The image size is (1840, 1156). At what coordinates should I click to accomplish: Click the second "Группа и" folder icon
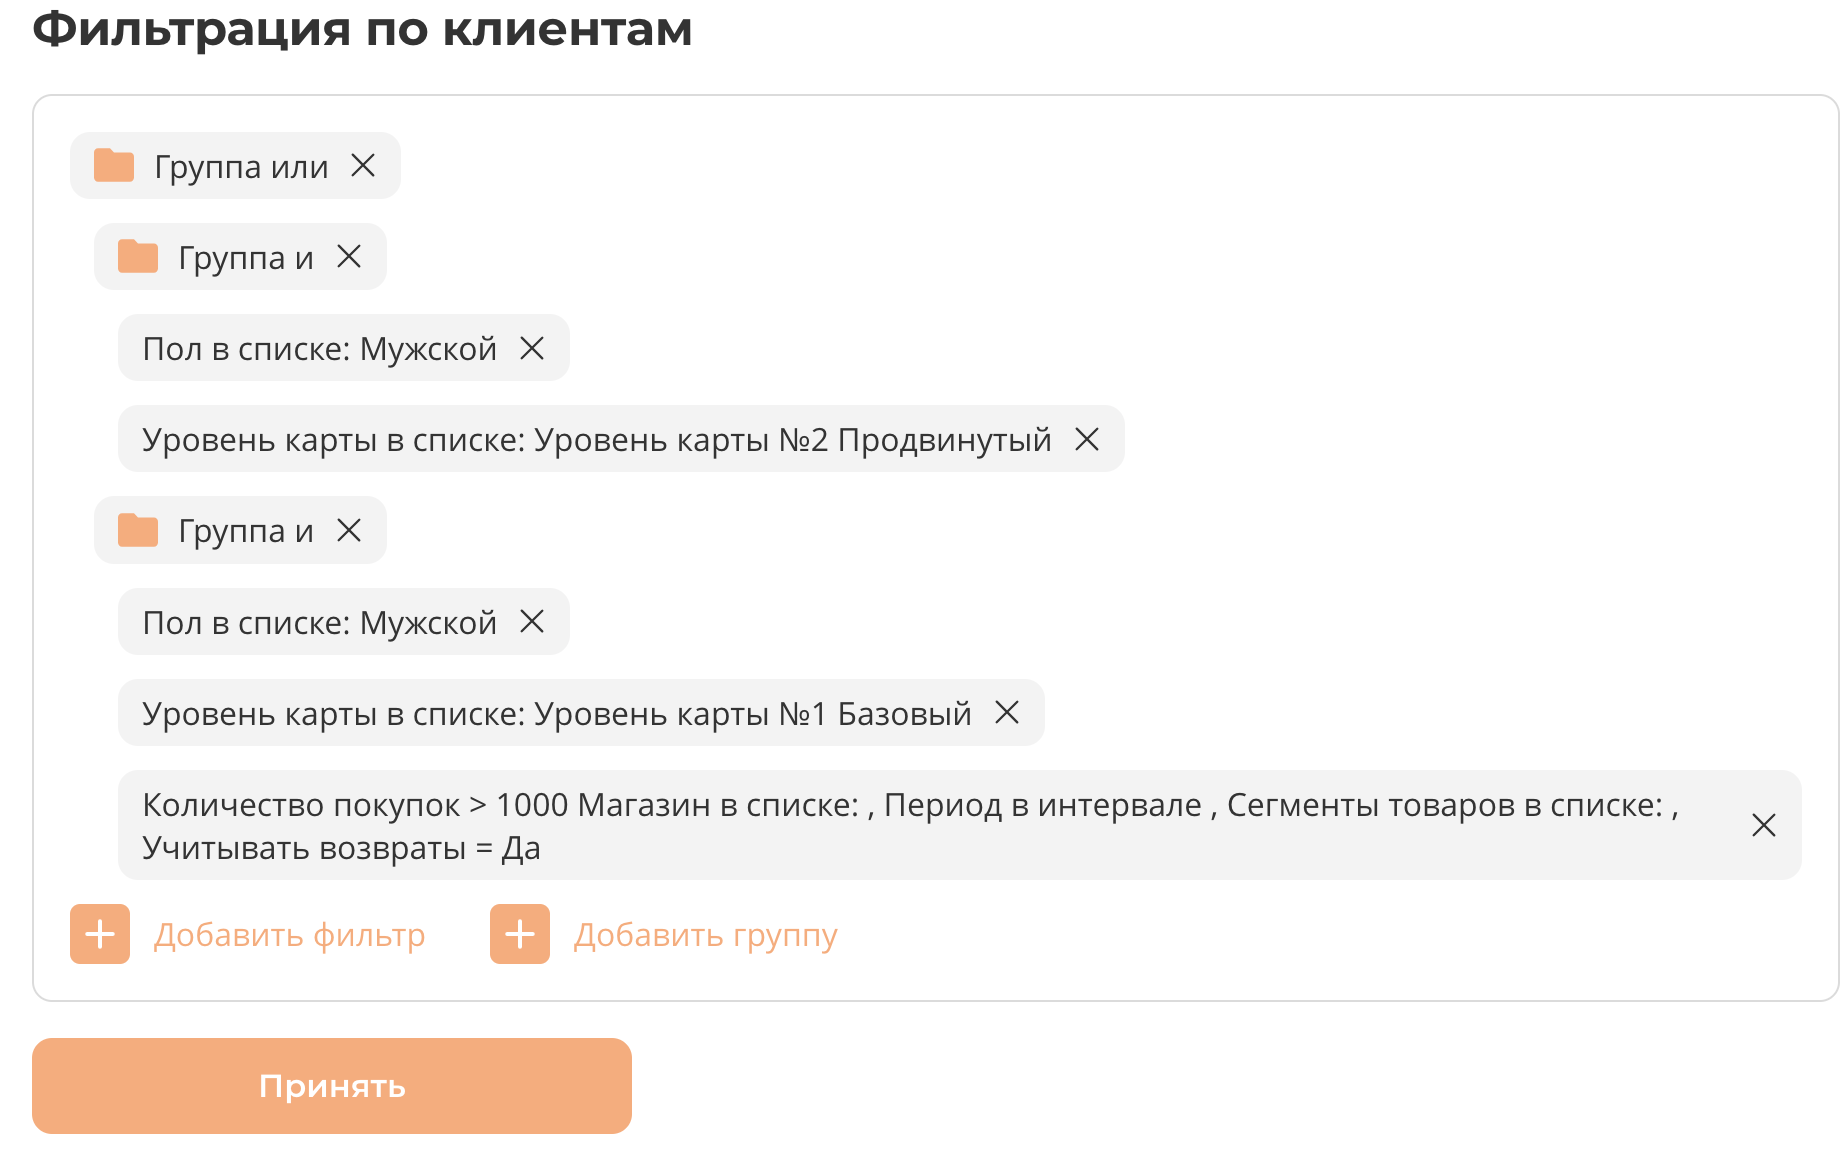pyautogui.click(x=138, y=530)
